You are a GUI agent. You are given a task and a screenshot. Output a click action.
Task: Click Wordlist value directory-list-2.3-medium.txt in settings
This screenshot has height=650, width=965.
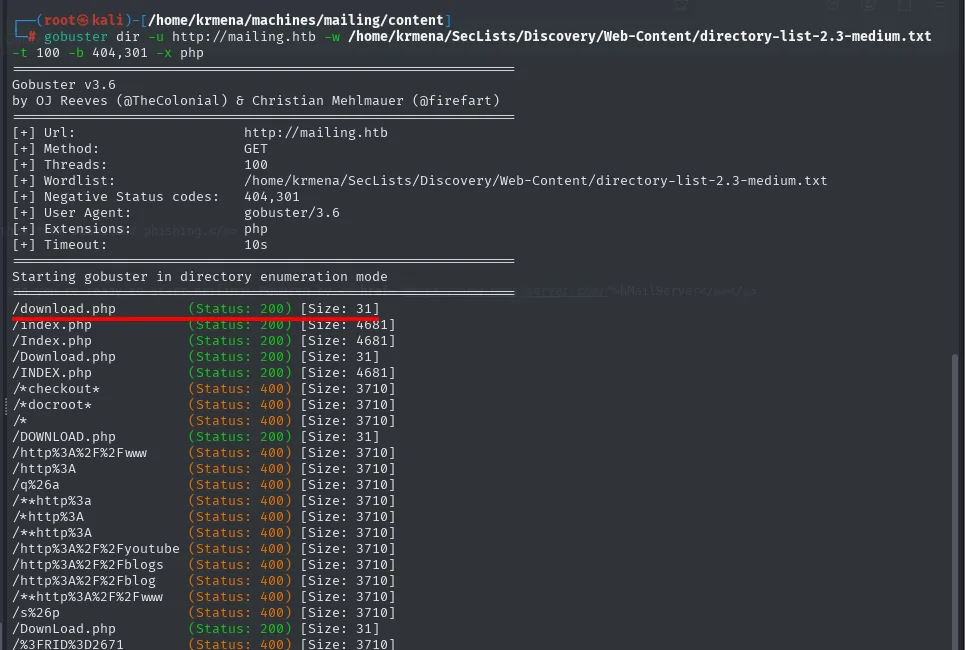click(535, 180)
